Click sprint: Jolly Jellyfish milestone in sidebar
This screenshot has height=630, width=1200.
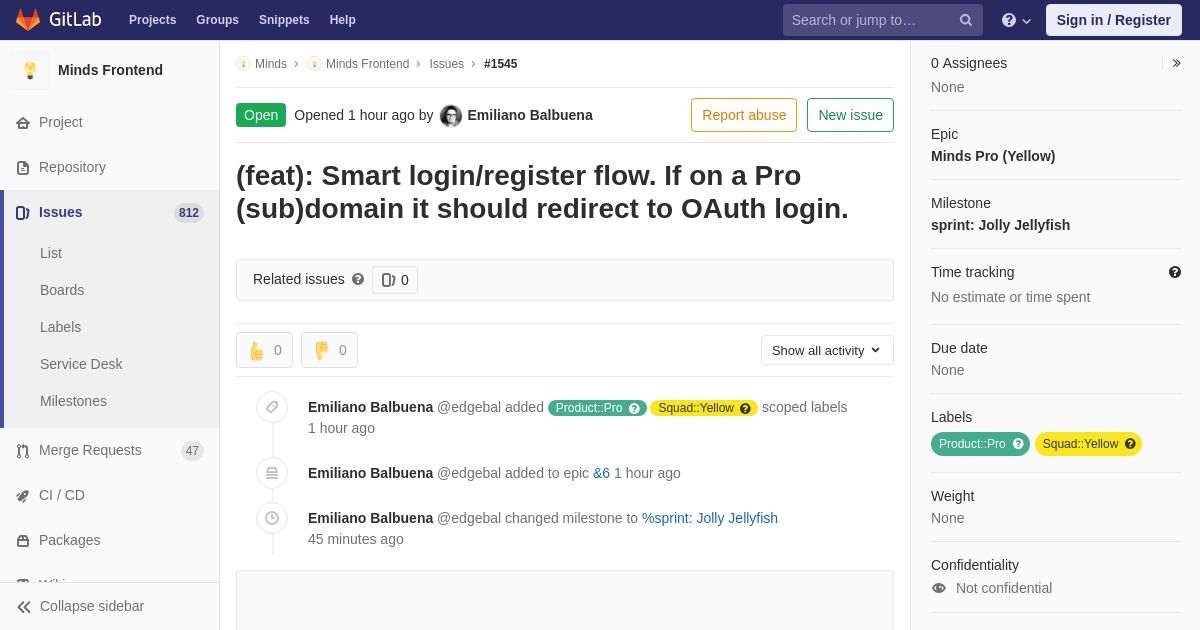pyautogui.click(x=1000, y=225)
